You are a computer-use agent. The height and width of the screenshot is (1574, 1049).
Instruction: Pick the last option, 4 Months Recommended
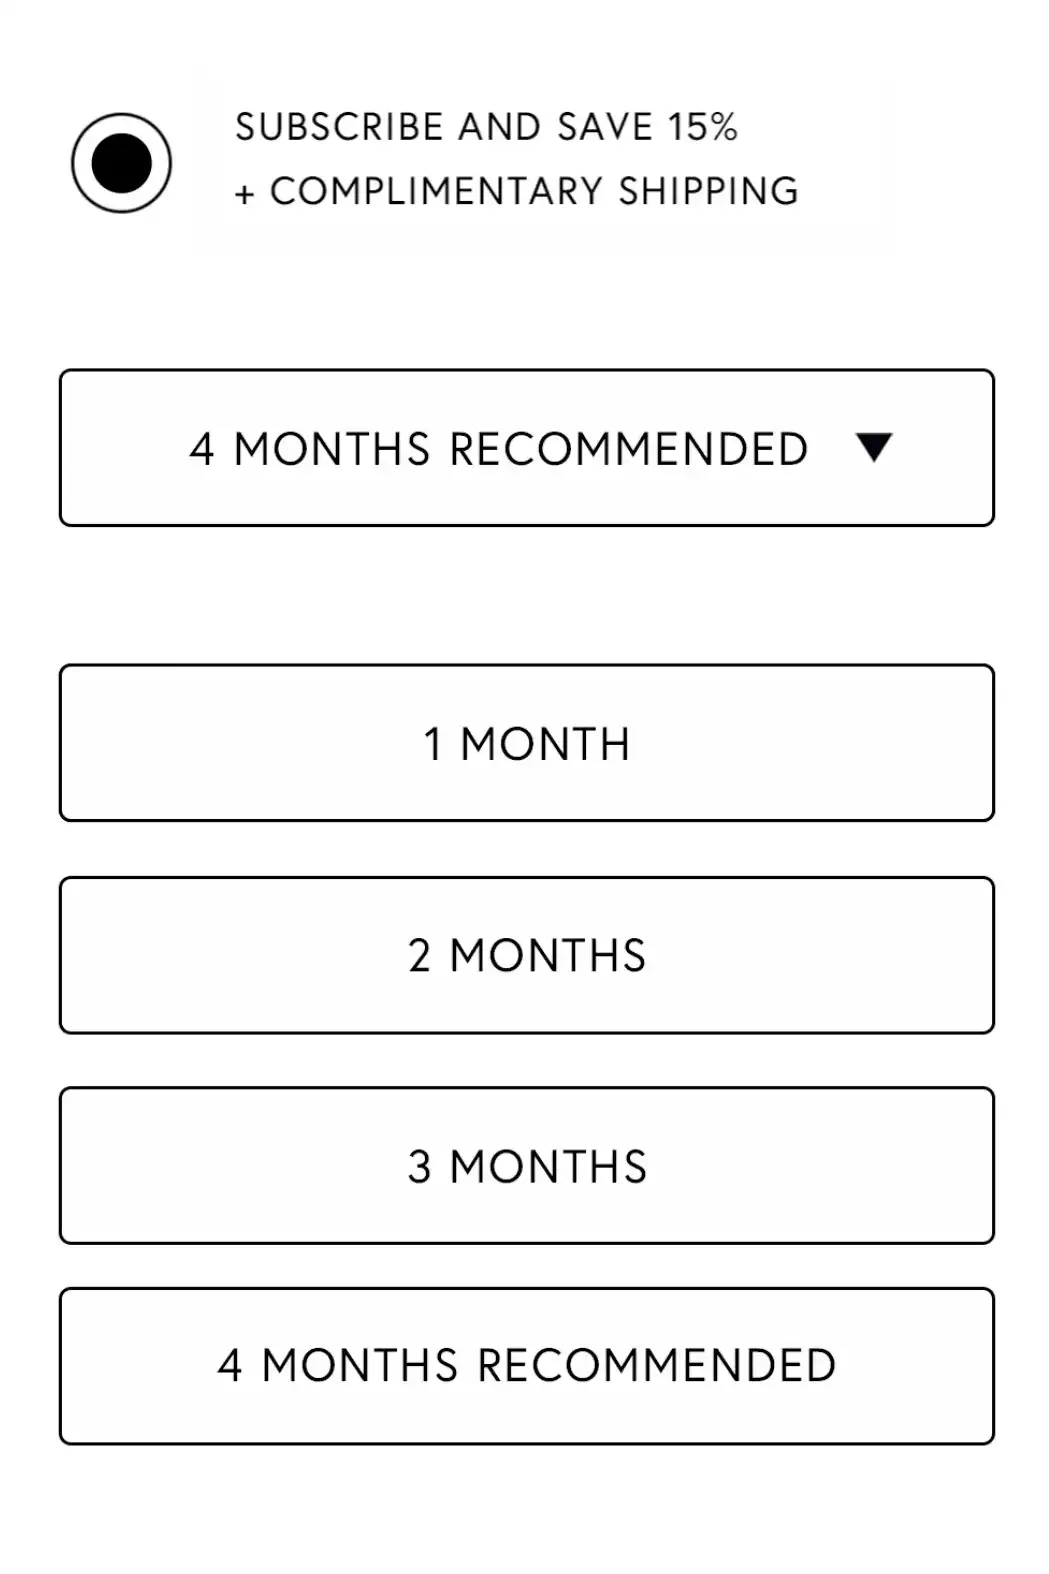click(526, 1366)
